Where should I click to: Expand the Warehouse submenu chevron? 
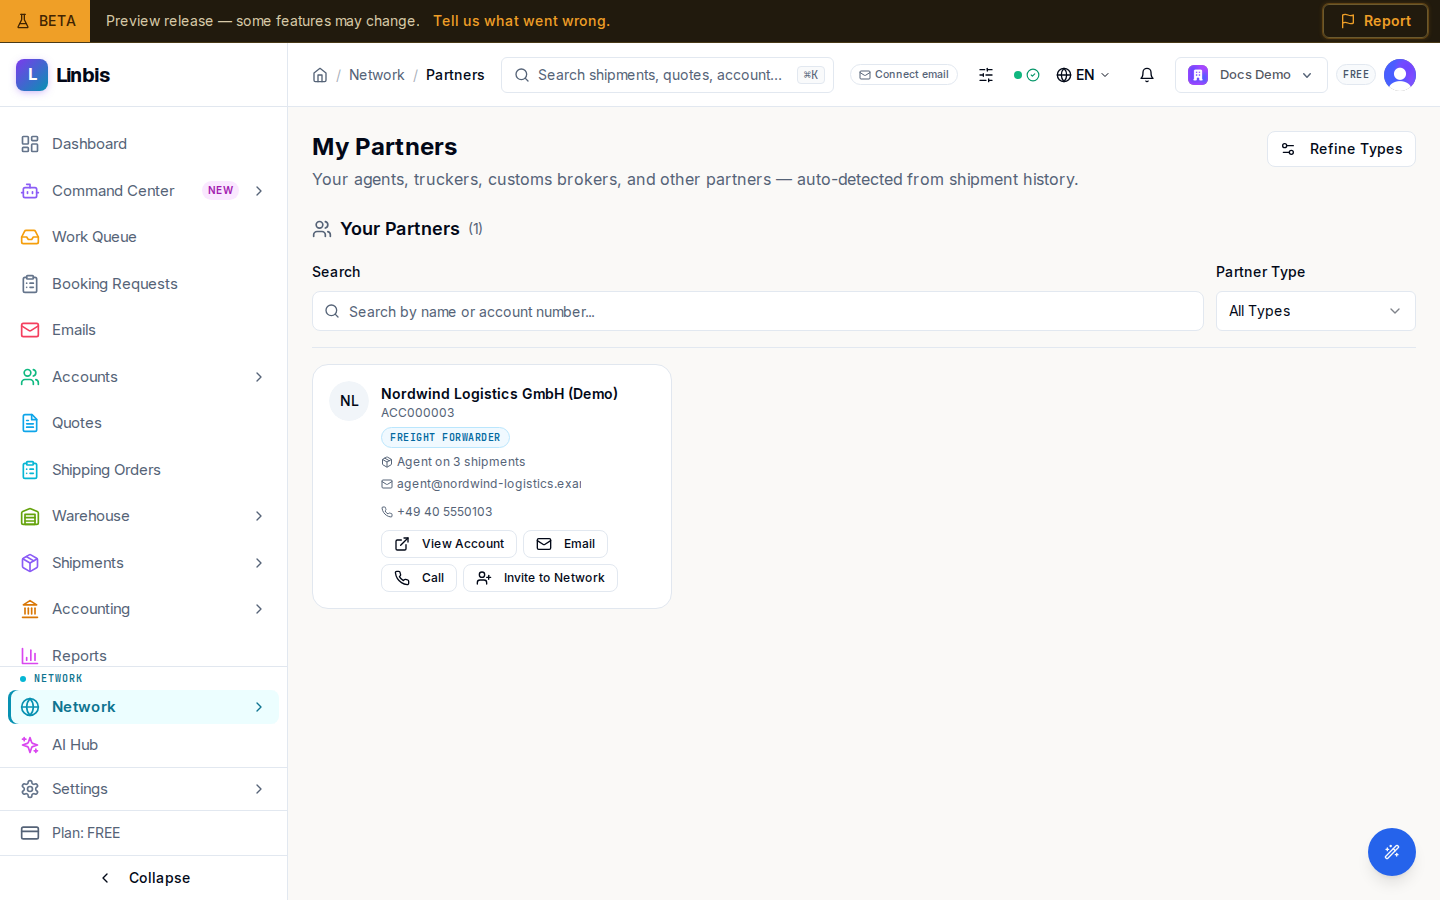point(259,516)
